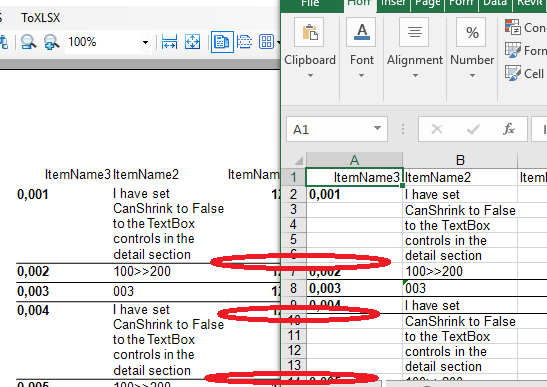547x387 pixels.
Task: Switch to the Data ribbon tab
Action: tap(495, 4)
